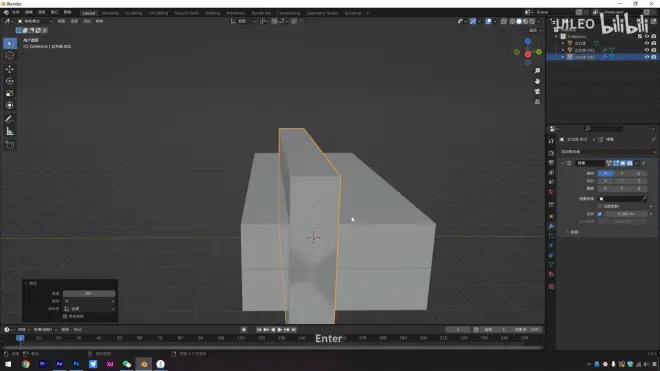This screenshot has width=660, height=371.
Task: Toggle the mirror Bisect X button
Action: 605,181
